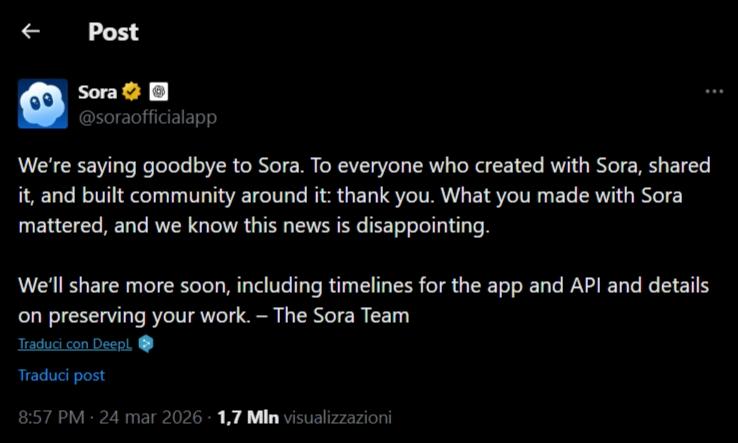Click the 'Traduci con DeepL' link
738x443 pixels.
(75, 344)
